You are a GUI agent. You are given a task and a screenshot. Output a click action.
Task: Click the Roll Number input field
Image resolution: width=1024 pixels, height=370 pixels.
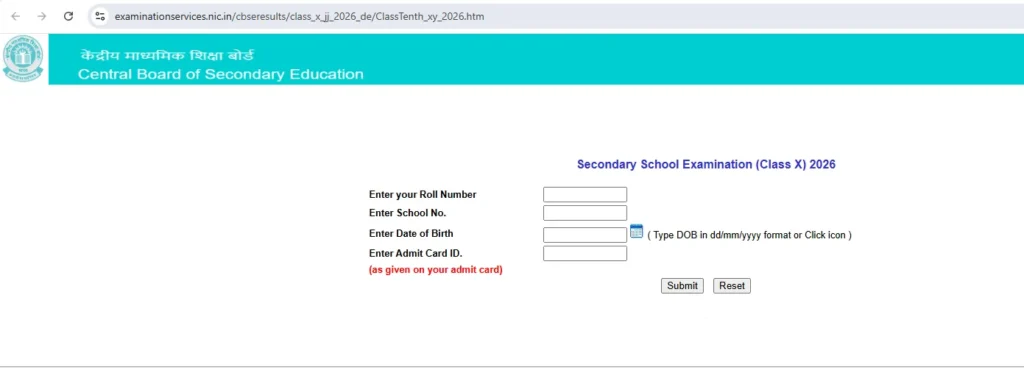tap(584, 194)
